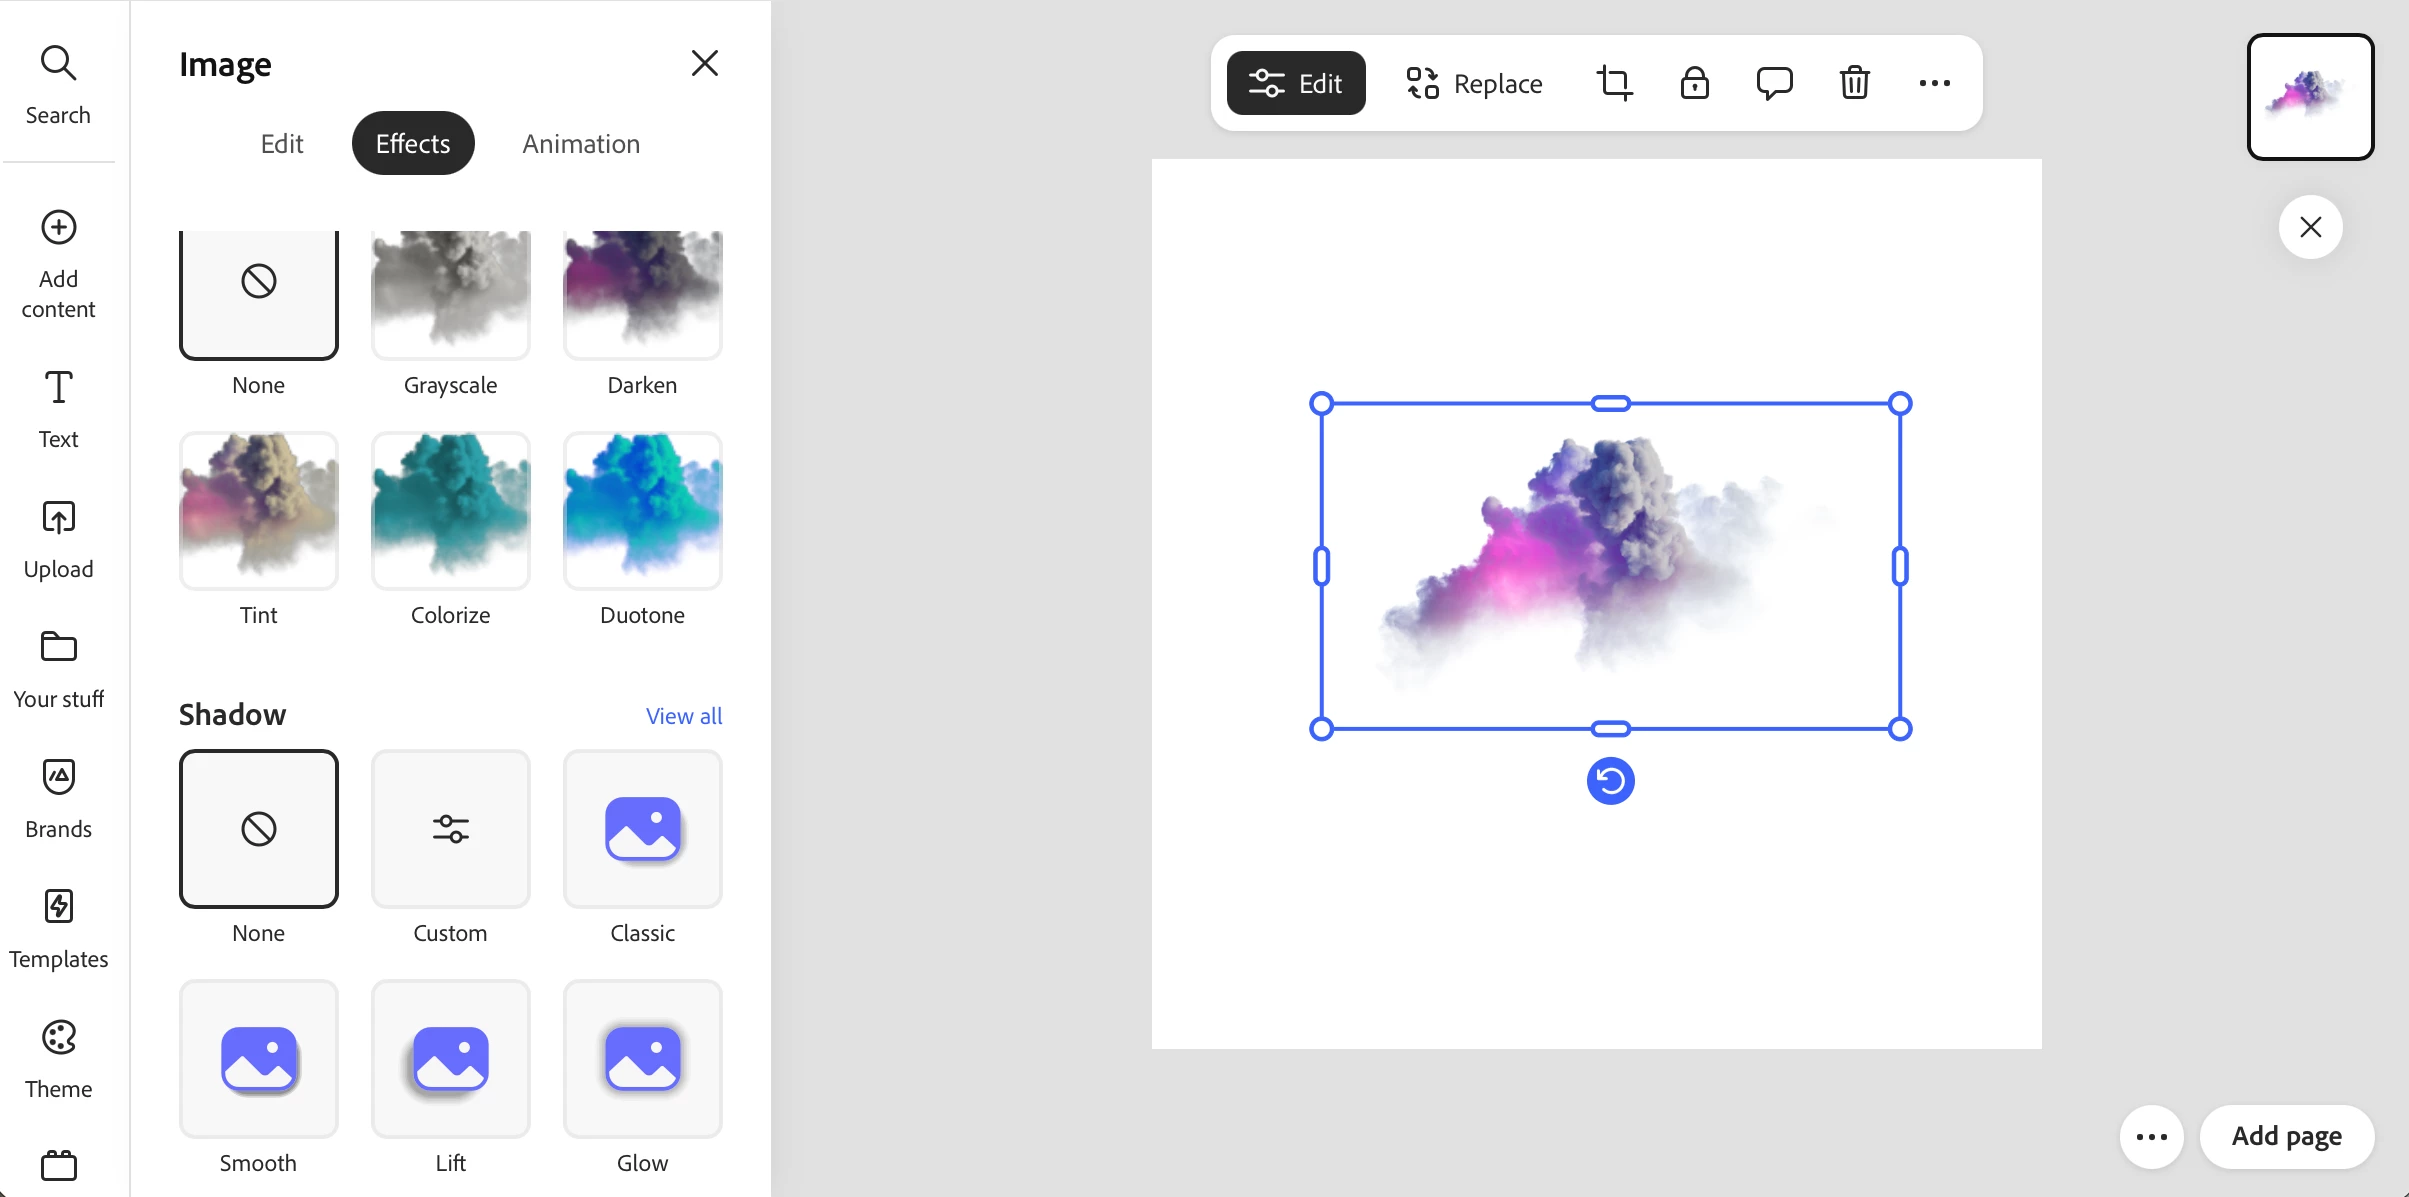The image size is (2409, 1197).
Task: Open Custom shadow settings
Action: pos(450,828)
